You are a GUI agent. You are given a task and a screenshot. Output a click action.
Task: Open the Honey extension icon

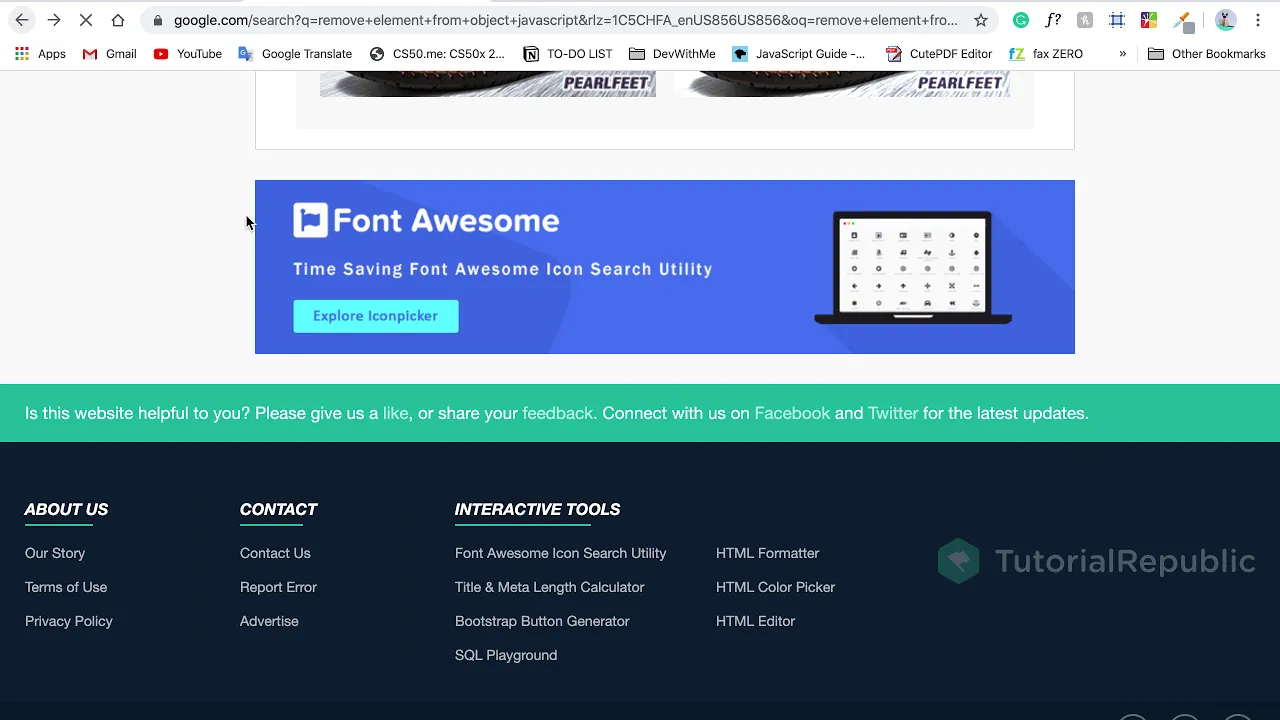(x=1085, y=20)
